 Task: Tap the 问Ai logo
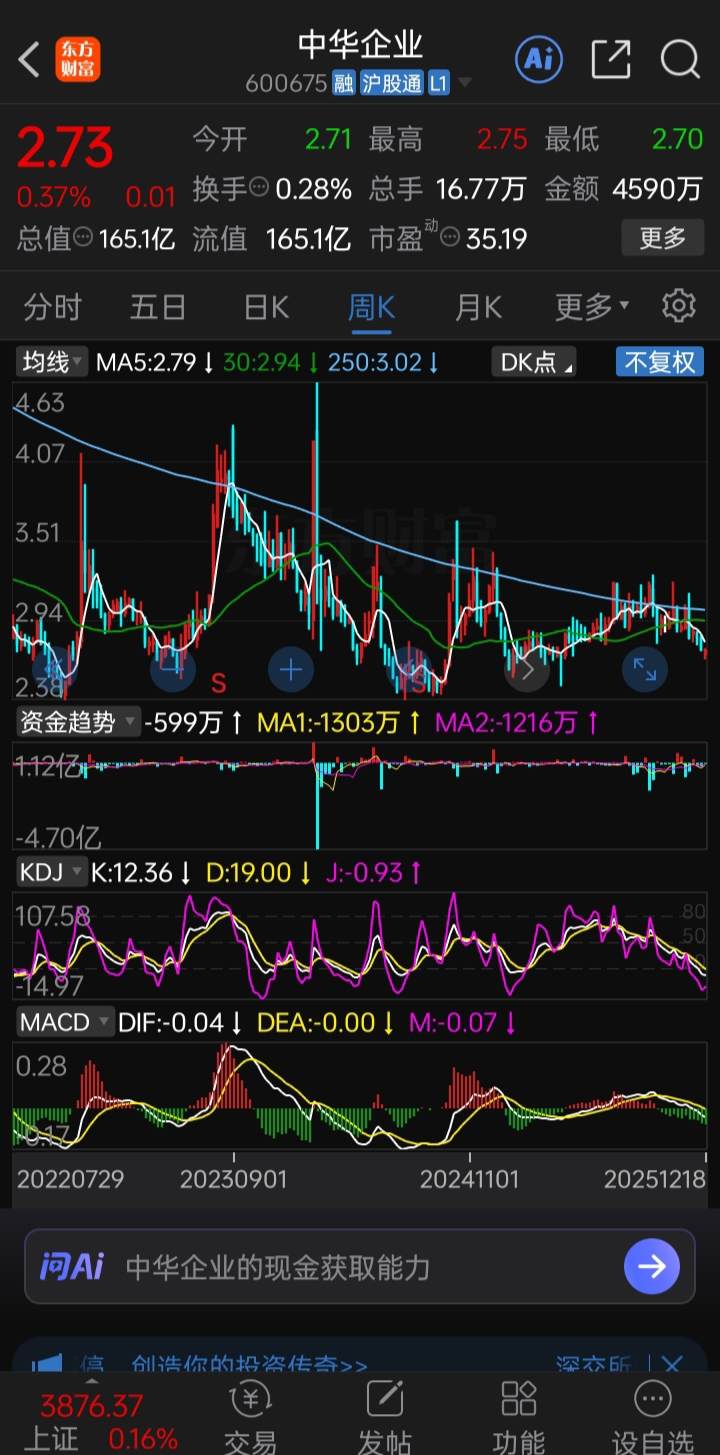pyautogui.click(x=71, y=1267)
